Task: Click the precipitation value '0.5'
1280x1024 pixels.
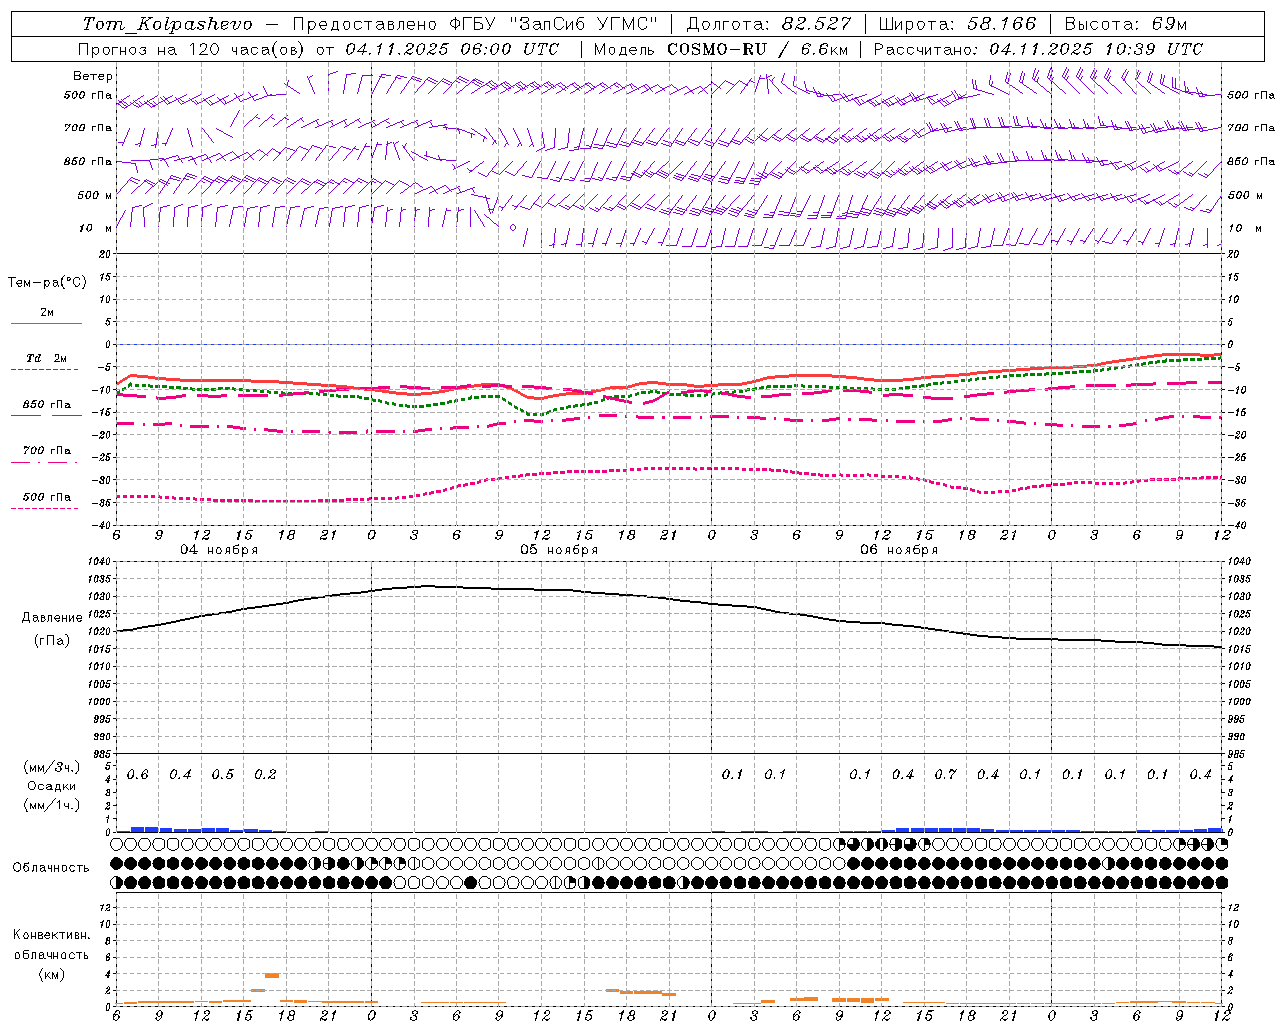Action: point(223,775)
